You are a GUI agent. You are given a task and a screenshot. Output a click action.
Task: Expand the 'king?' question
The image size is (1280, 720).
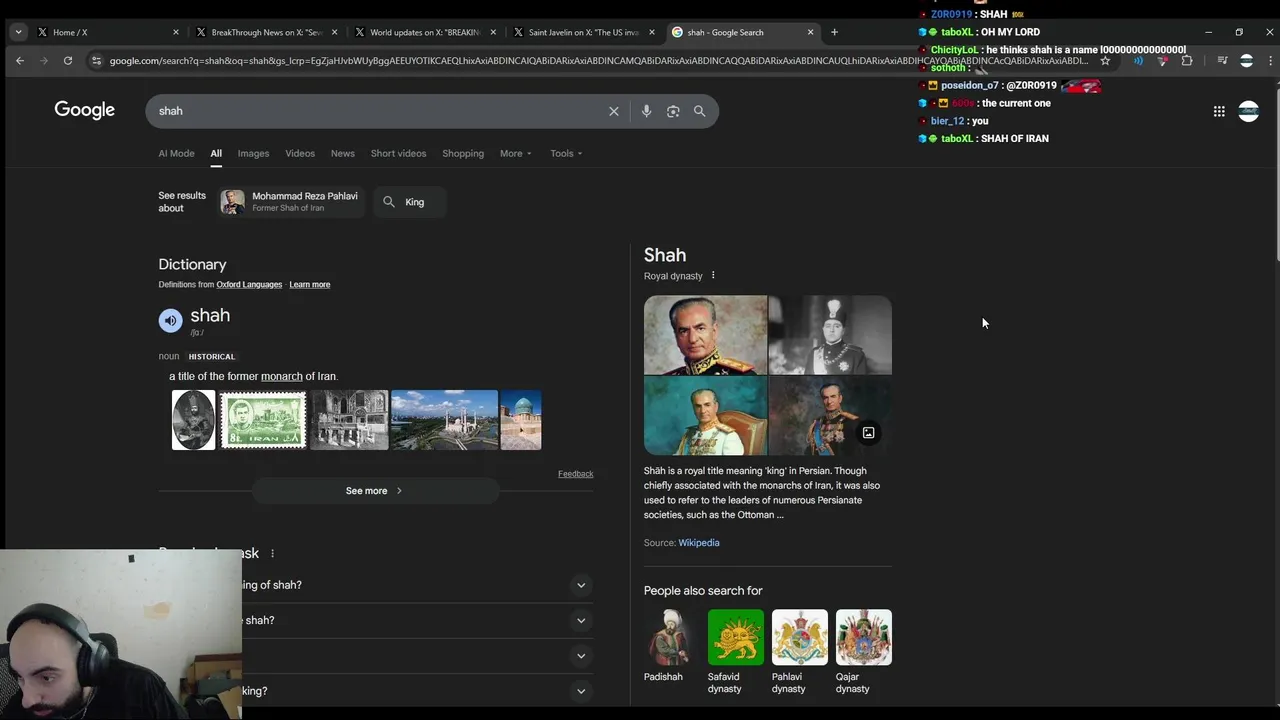coord(581,691)
